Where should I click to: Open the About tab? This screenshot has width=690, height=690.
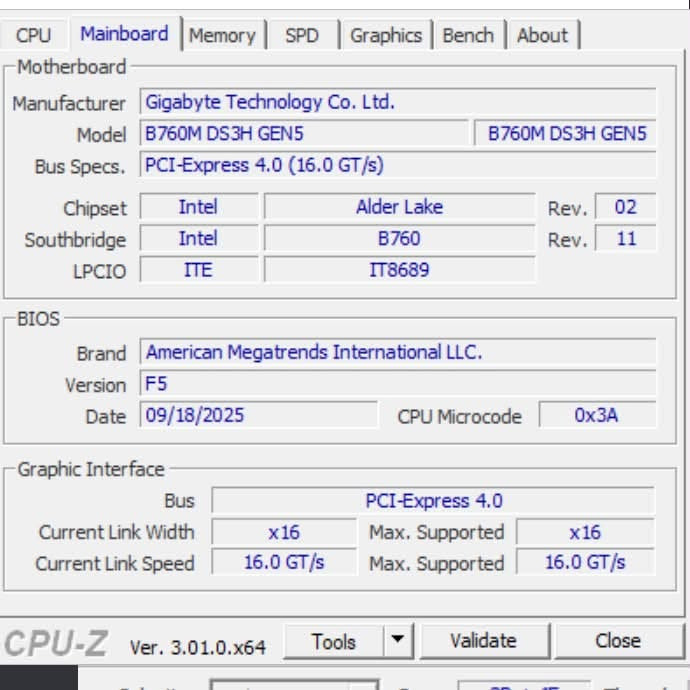coord(542,35)
